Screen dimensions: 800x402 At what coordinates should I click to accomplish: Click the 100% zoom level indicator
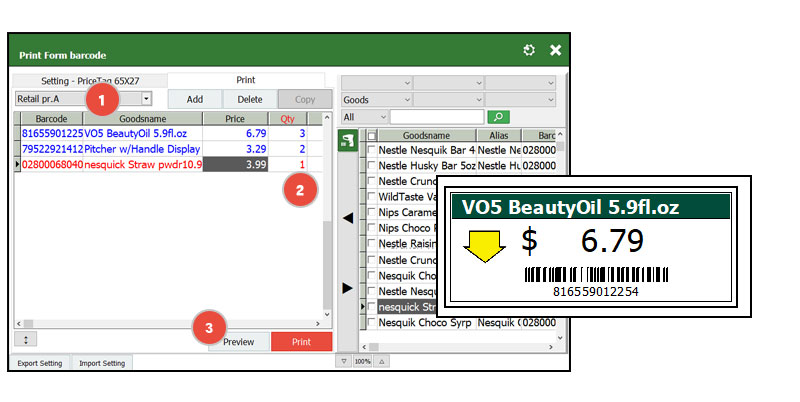(362, 361)
